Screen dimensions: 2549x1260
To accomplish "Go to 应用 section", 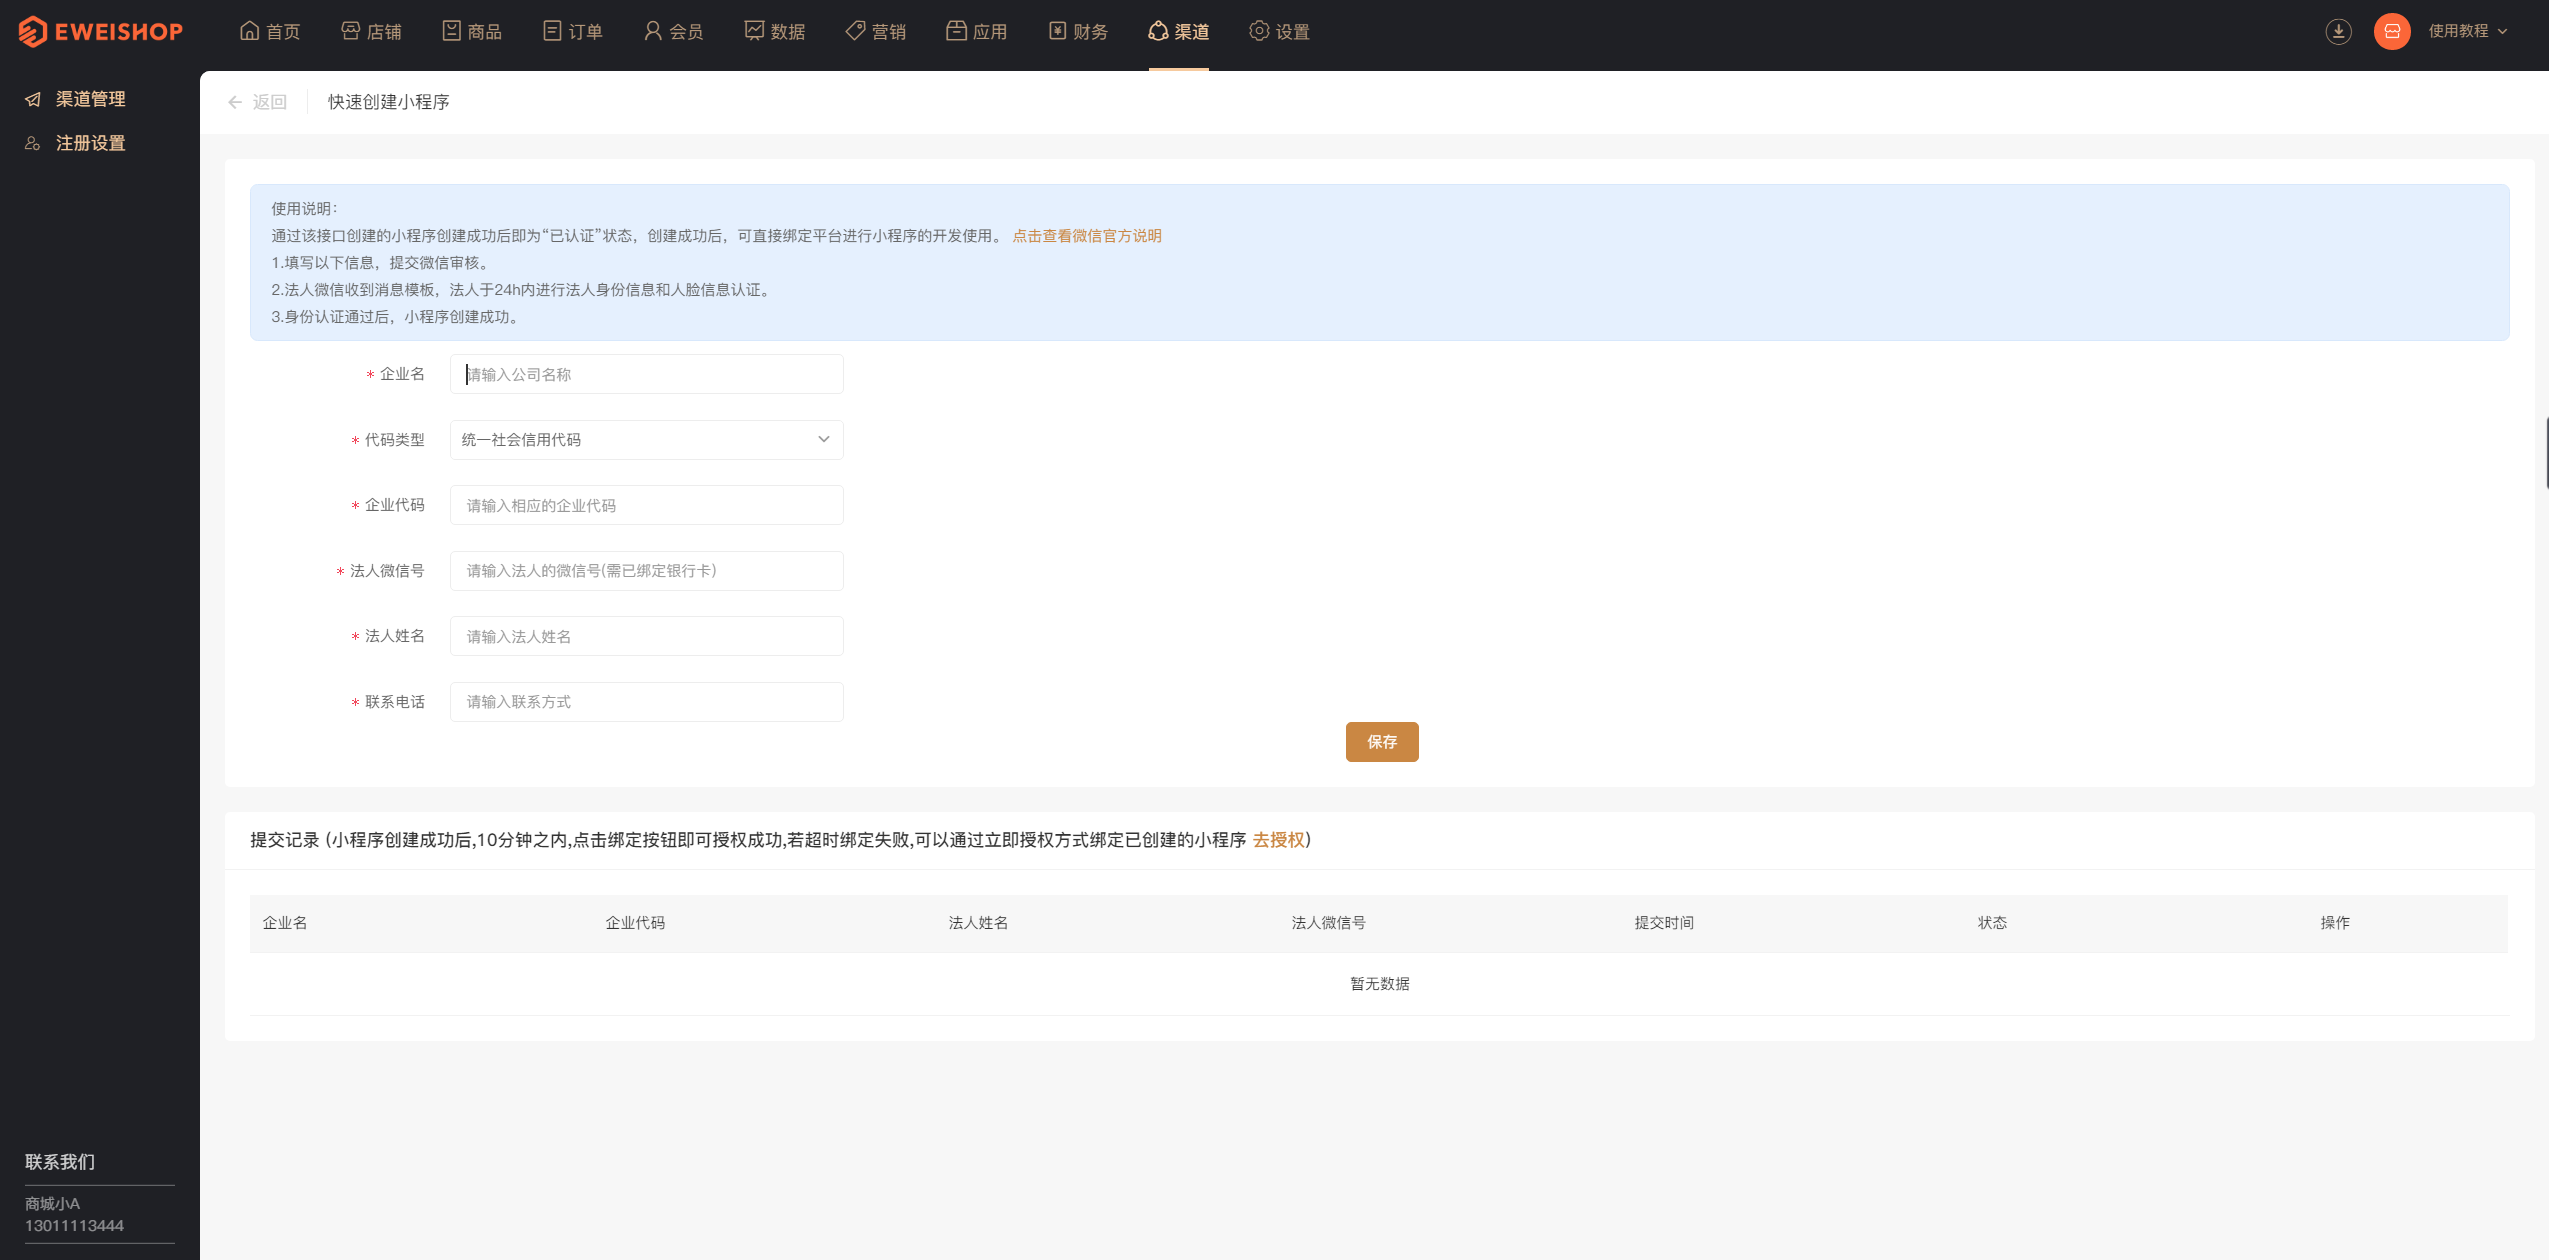I will point(977,31).
